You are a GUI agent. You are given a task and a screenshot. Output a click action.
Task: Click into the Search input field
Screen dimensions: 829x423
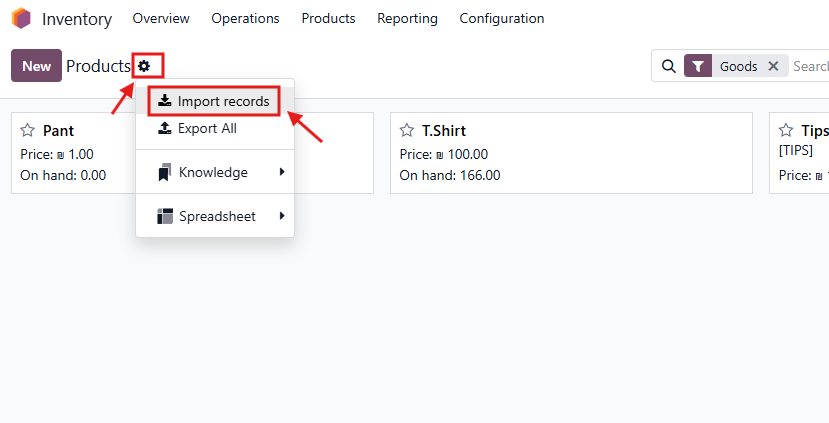[810, 66]
